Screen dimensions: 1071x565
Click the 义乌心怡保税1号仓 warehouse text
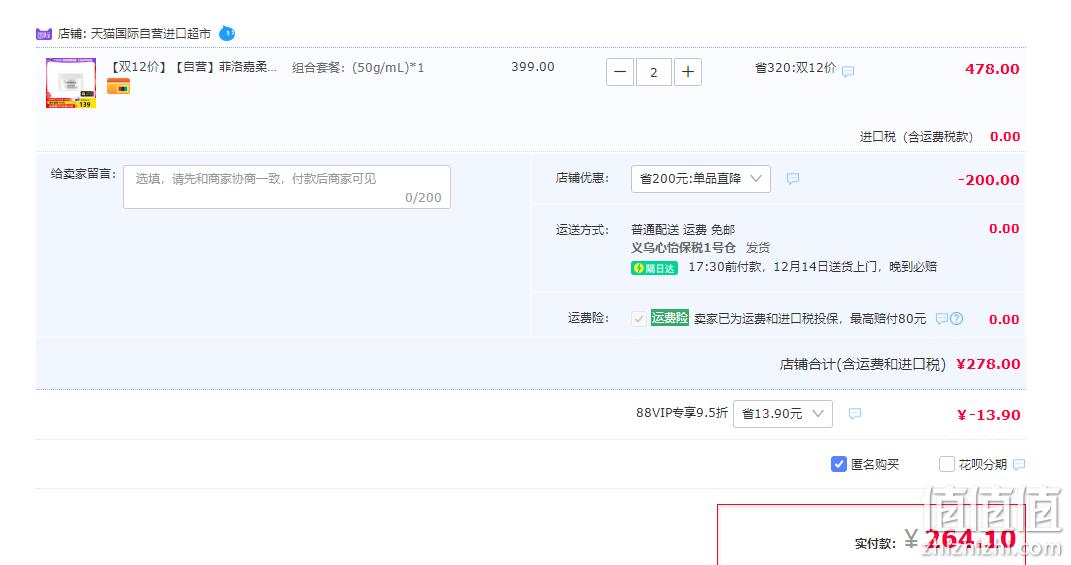tap(683, 247)
